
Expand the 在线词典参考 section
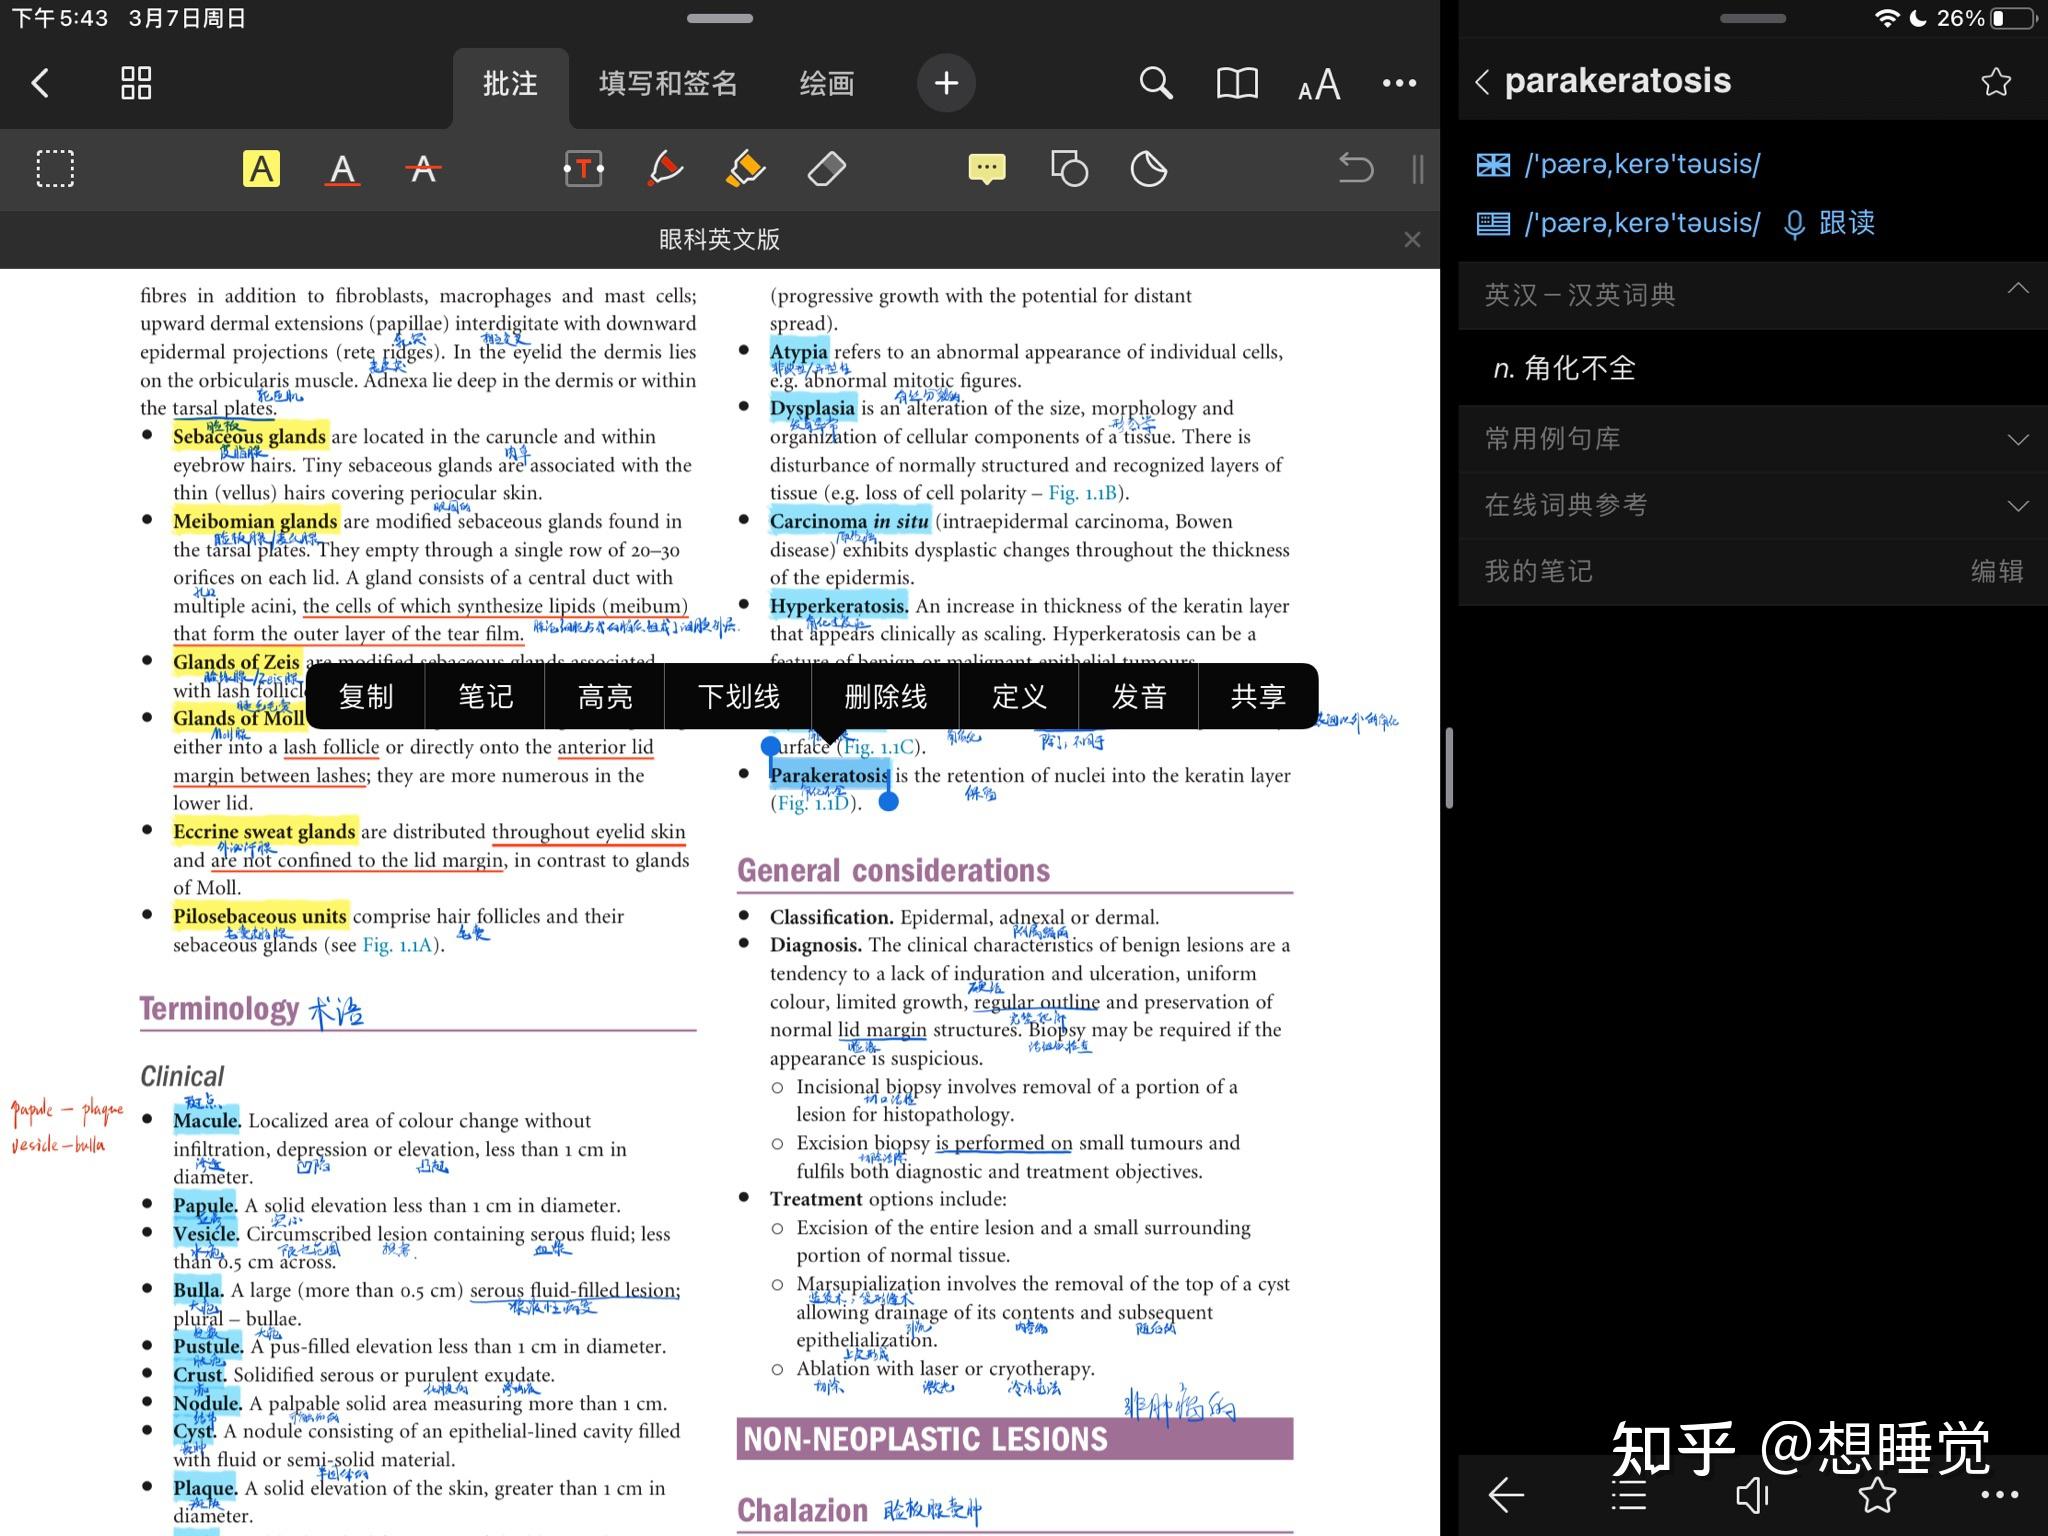[x=2017, y=506]
